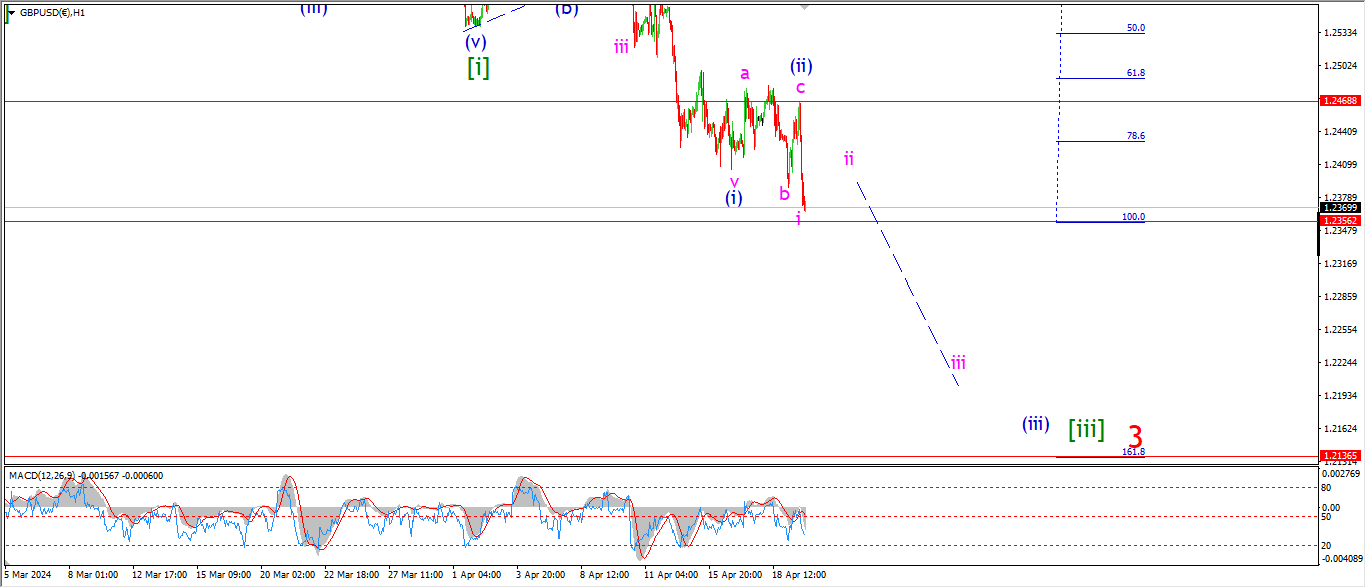Select the blue (ii) wave label
The image size is (1366, 588).
tap(801, 66)
